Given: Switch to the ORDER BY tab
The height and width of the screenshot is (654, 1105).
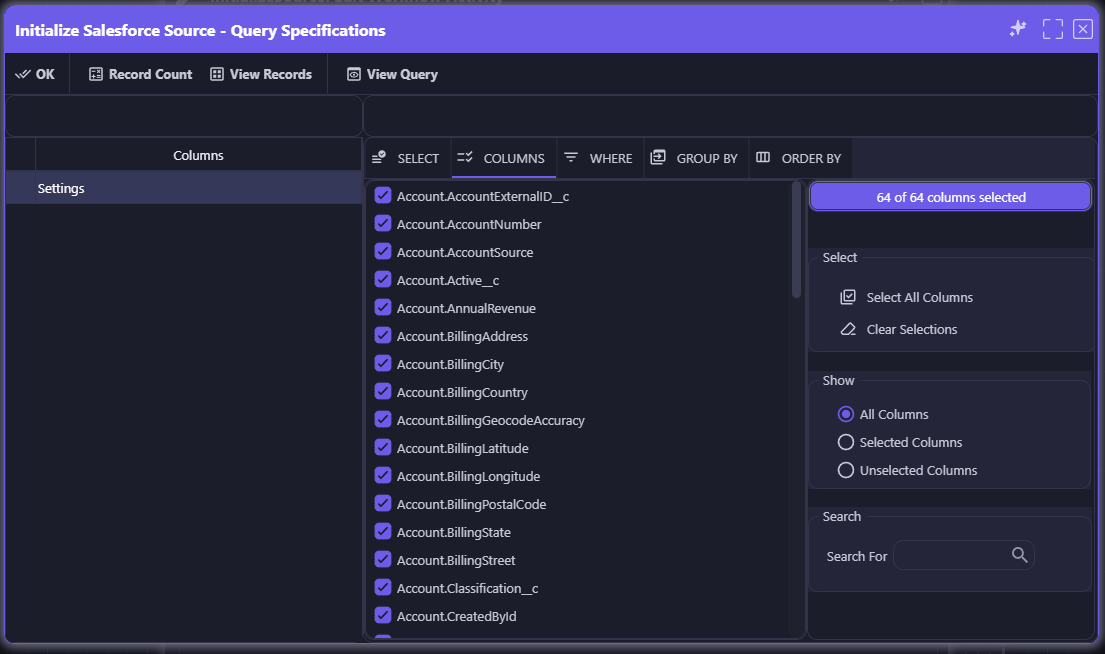Looking at the screenshot, I should pos(800,158).
